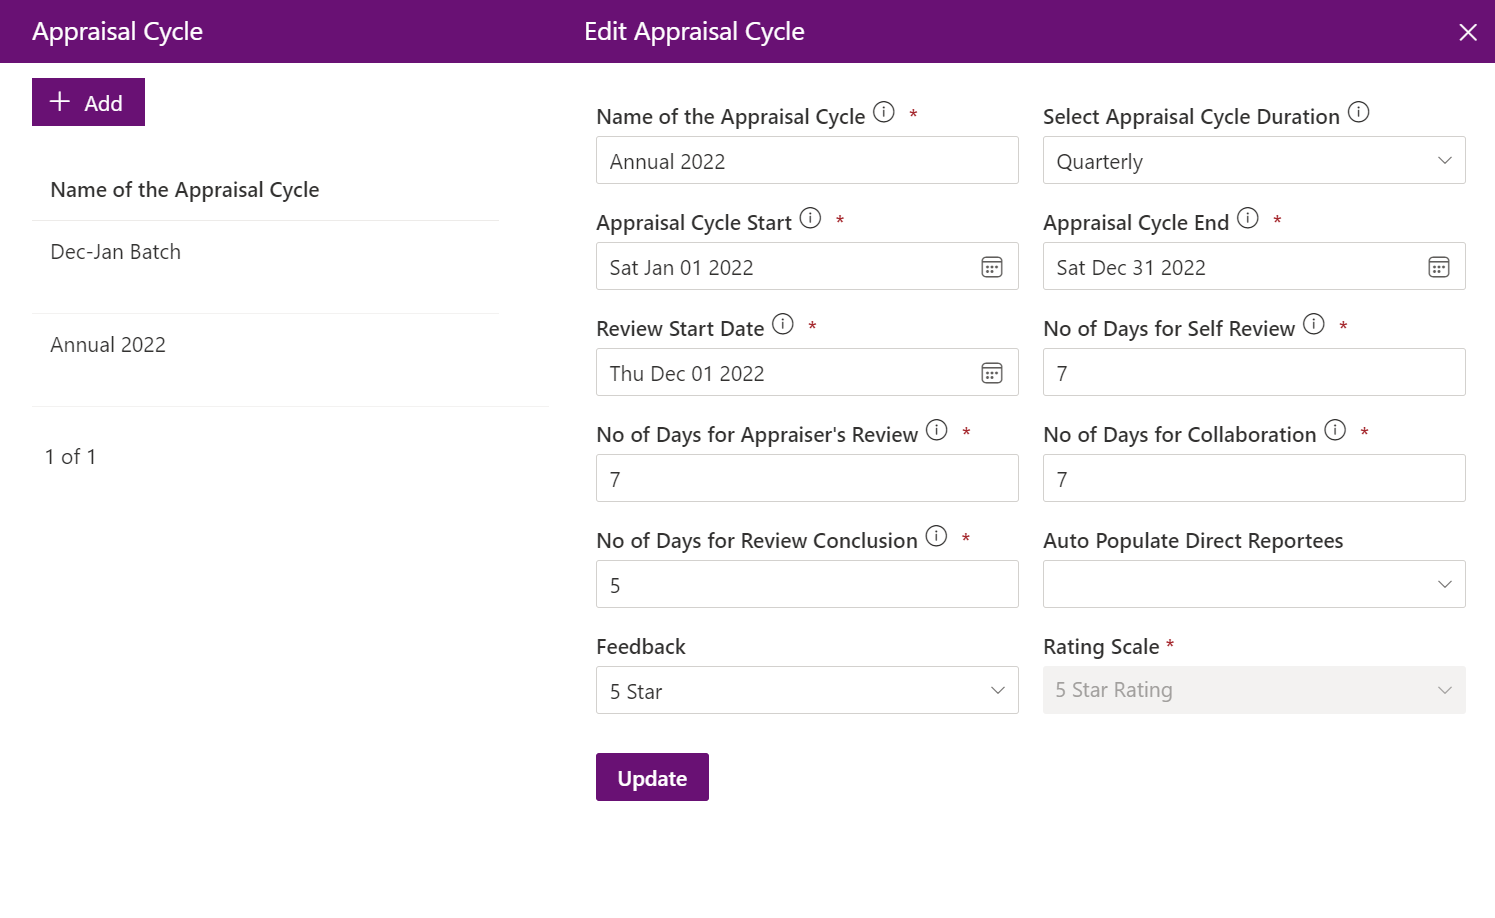The height and width of the screenshot is (918, 1495).
Task: Click info icon beside Appraiser's Review label
Action: [936, 430]
